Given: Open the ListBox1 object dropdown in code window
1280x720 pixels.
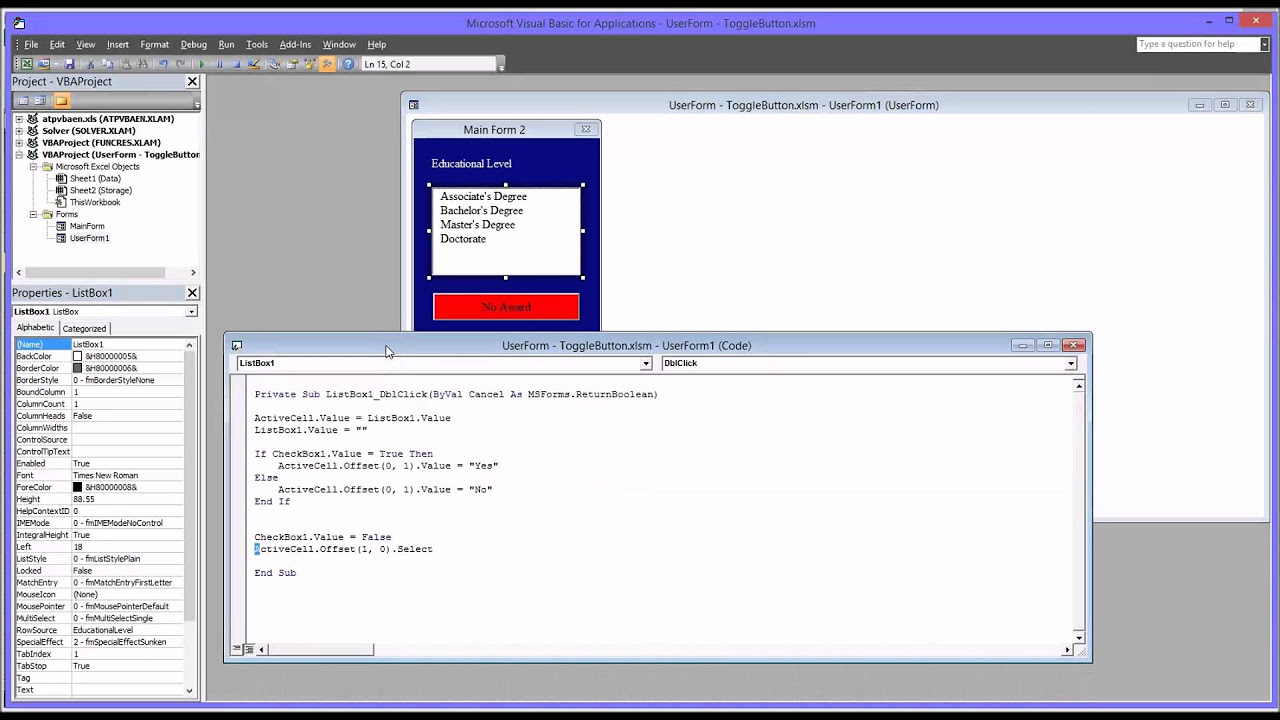Looking at the screenshot, I should point(646,363).
